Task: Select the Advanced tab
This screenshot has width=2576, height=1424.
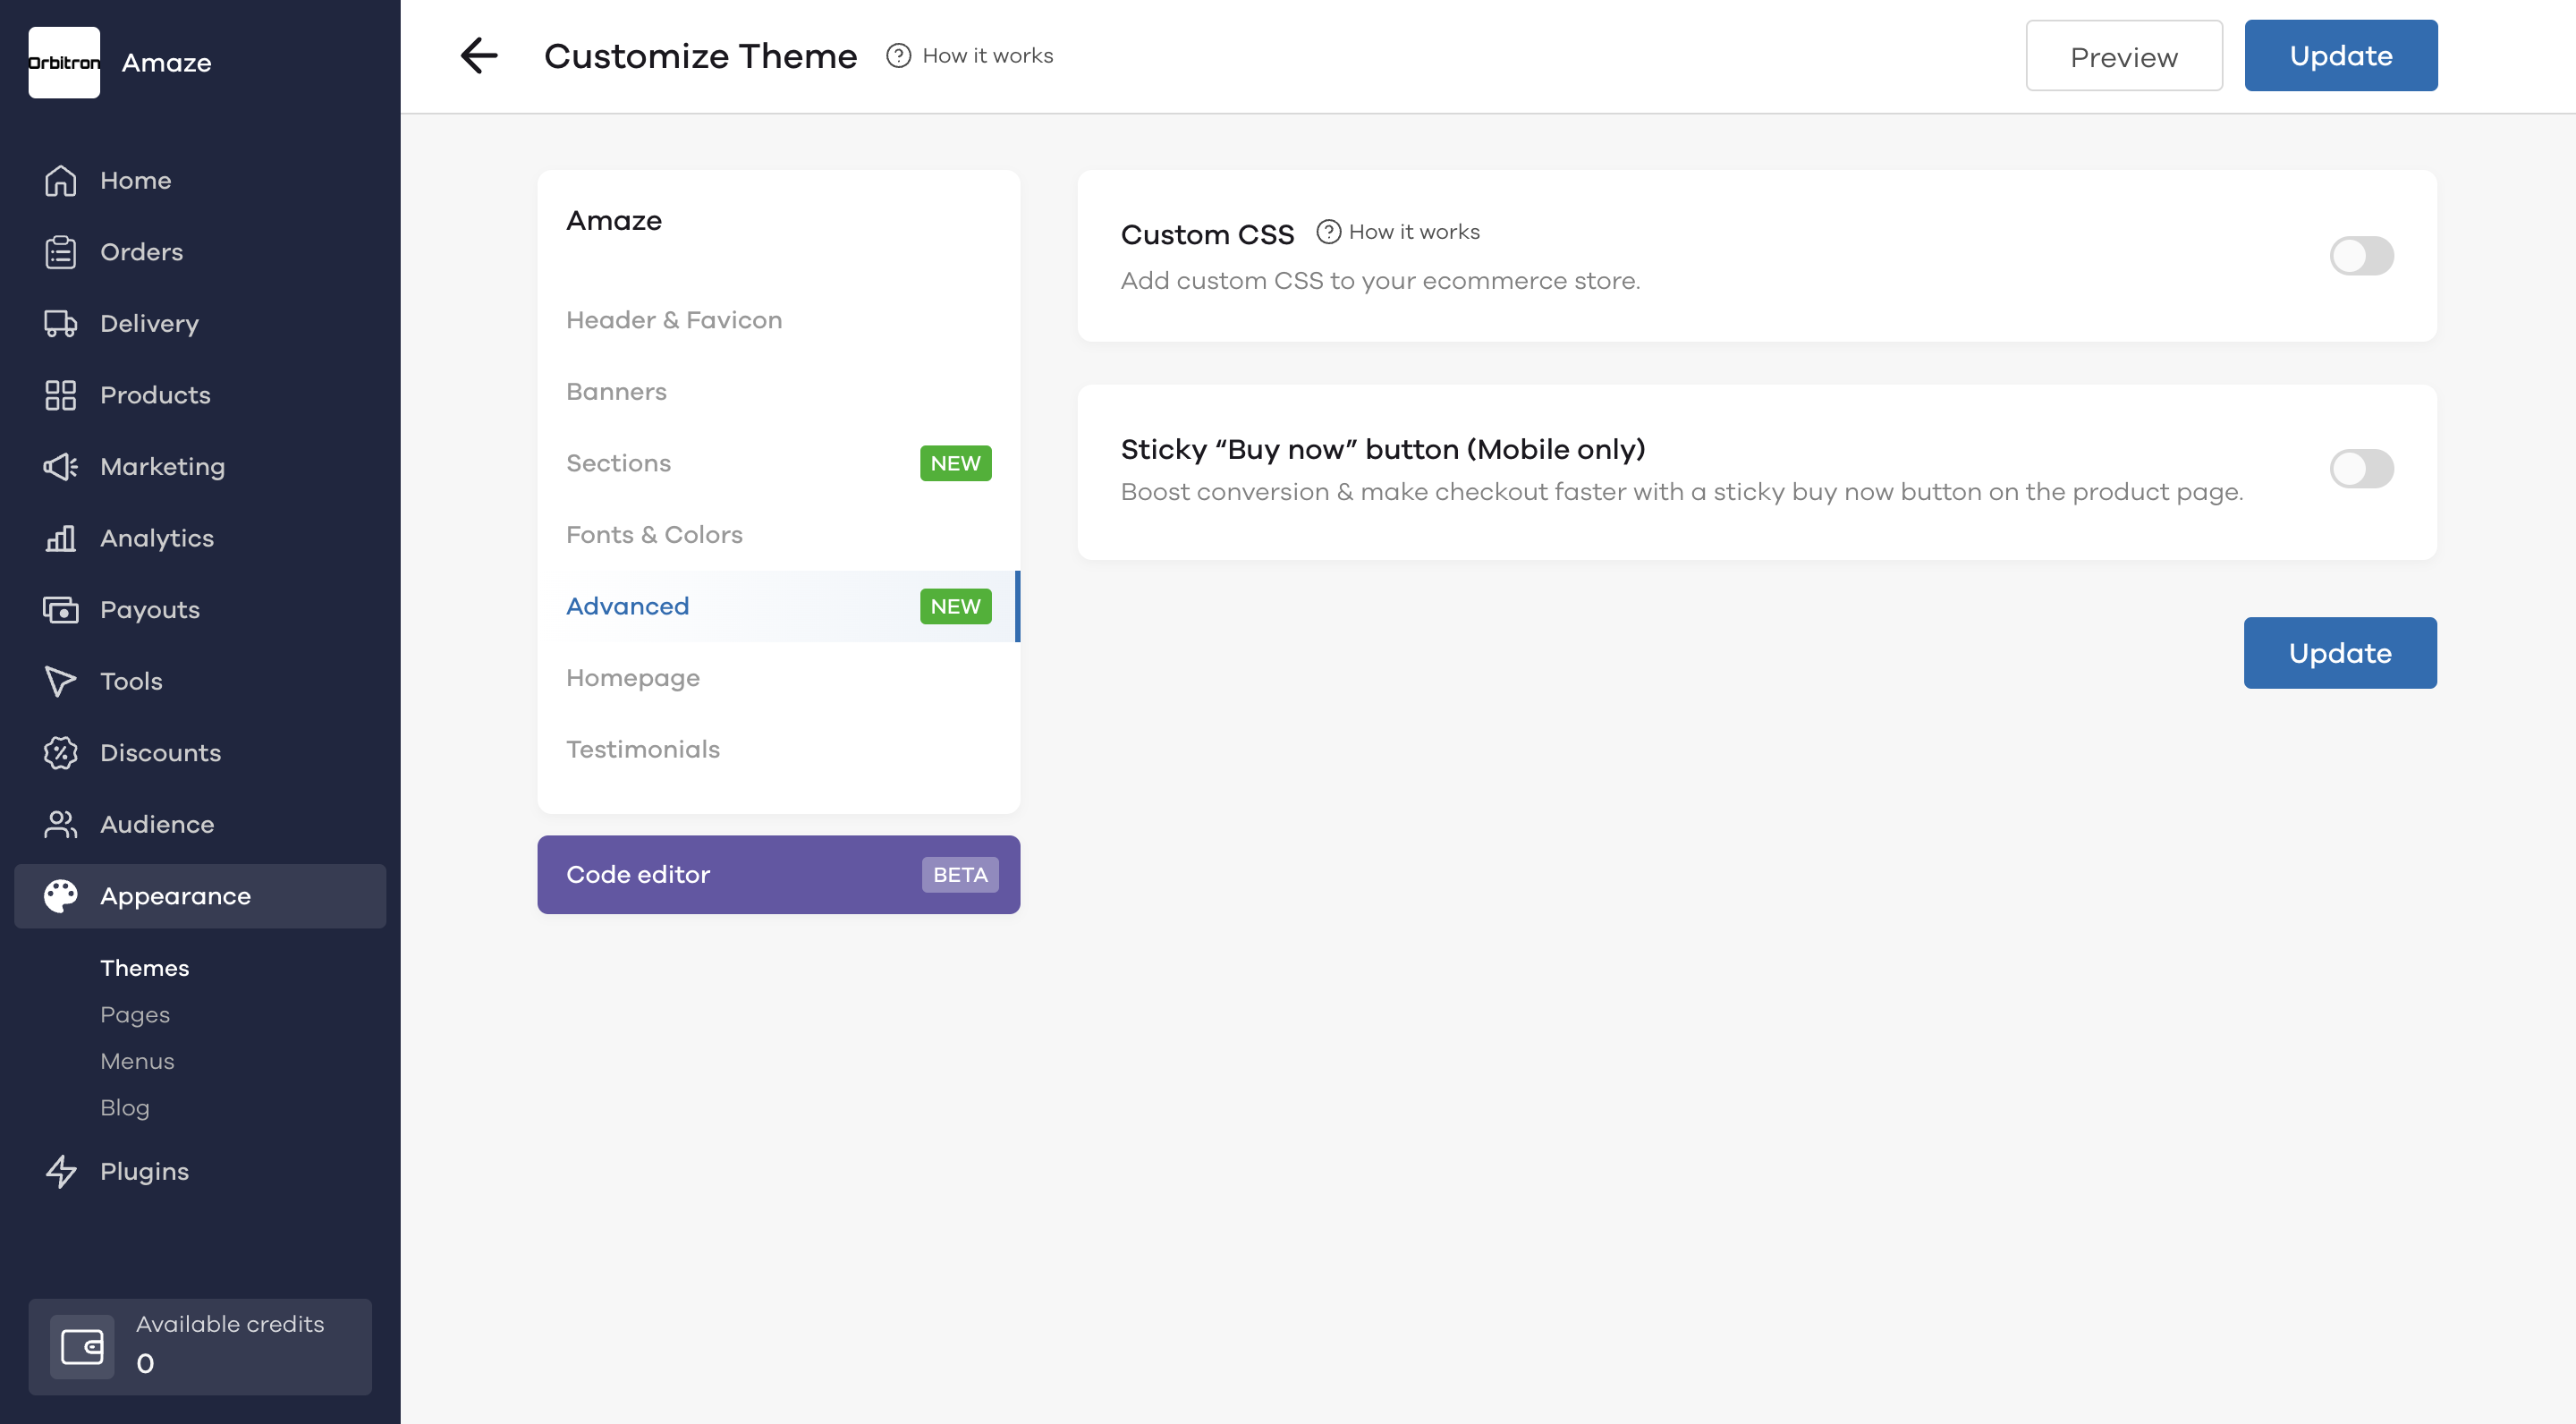Action: point(778,606)
